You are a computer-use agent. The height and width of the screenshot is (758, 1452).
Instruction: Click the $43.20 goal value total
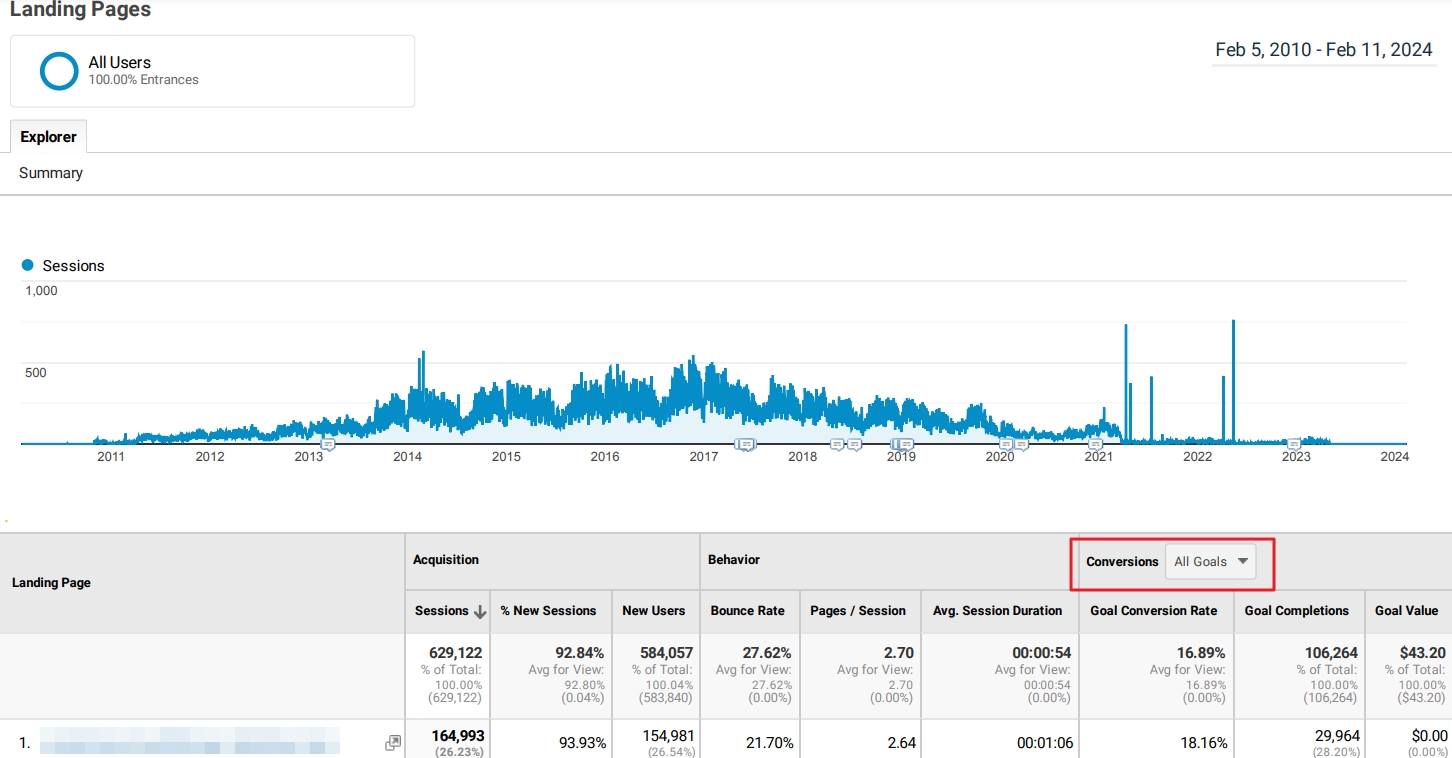(x=1424, y=652)
